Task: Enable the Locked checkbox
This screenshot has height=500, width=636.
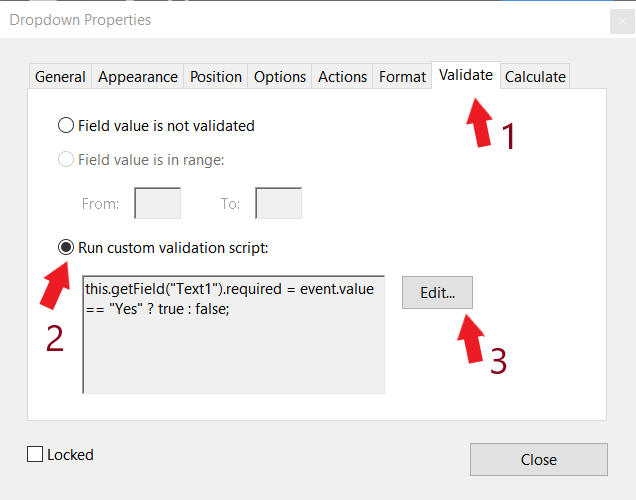Action: point(37,455)
